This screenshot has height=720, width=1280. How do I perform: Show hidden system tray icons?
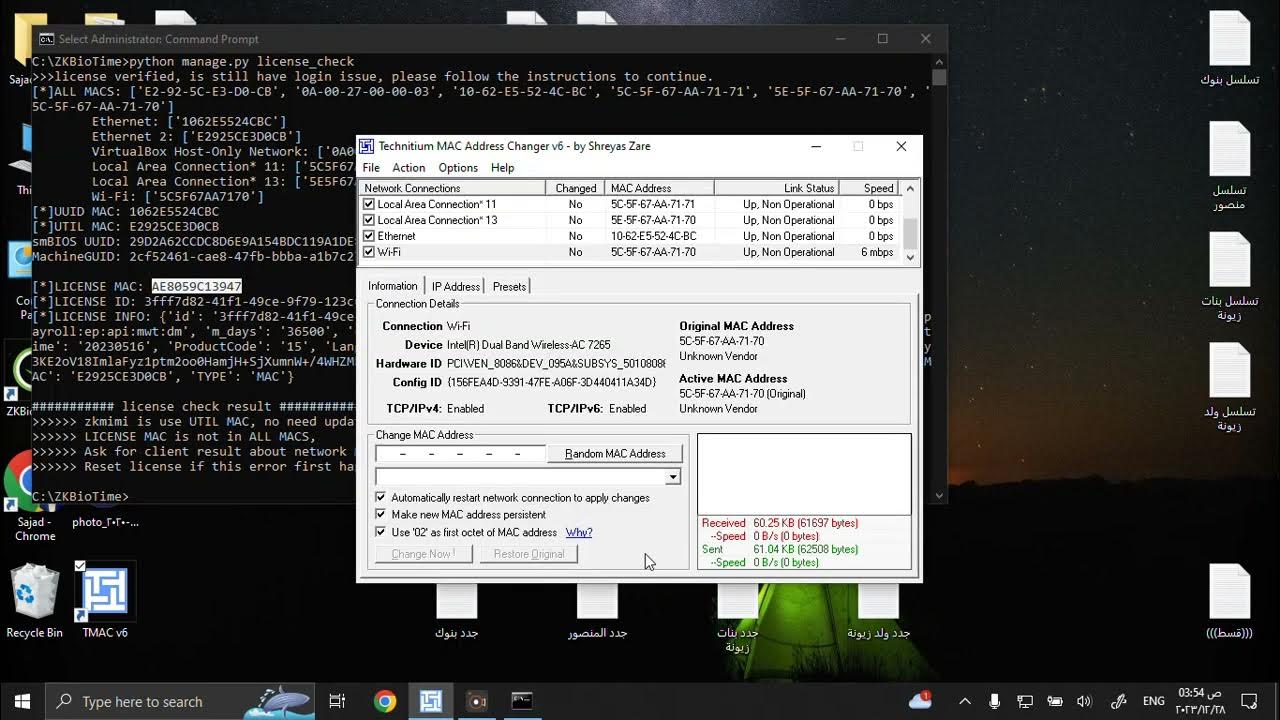964,701
